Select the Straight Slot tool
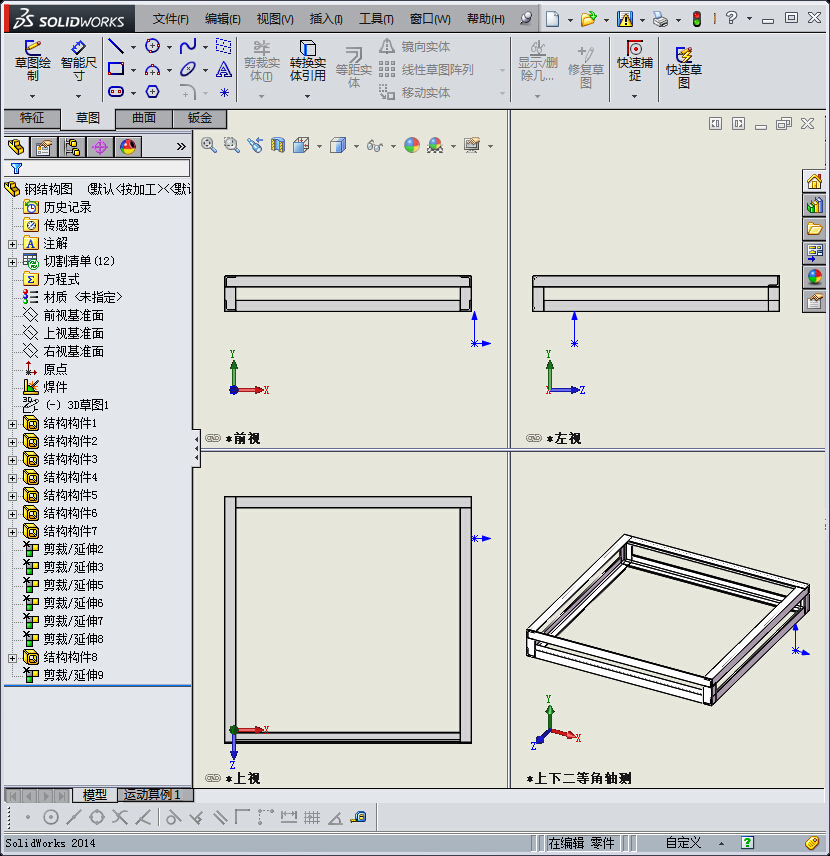 coord(116,92)
